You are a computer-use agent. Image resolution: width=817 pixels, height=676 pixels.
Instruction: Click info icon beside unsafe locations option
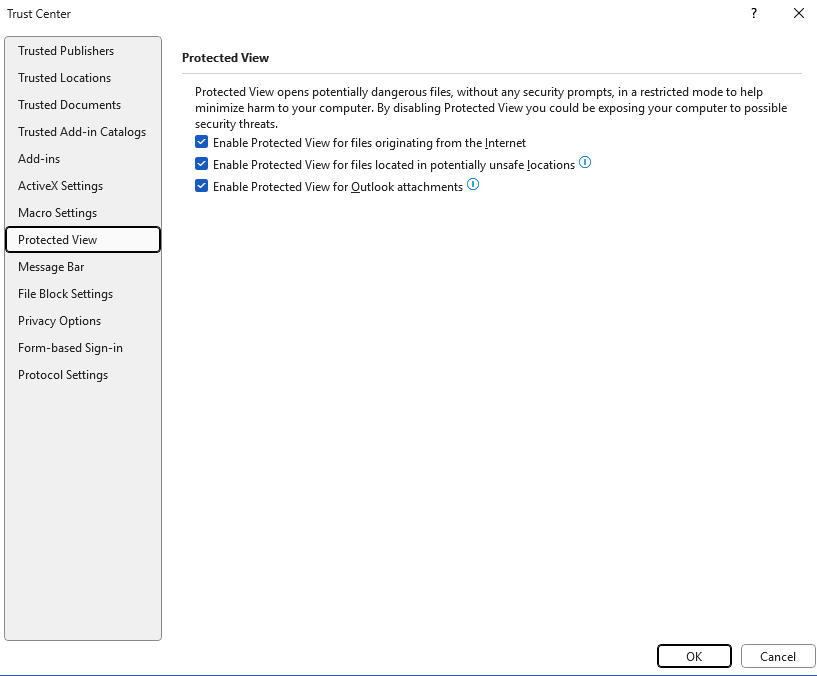click(x=585, y=163)
